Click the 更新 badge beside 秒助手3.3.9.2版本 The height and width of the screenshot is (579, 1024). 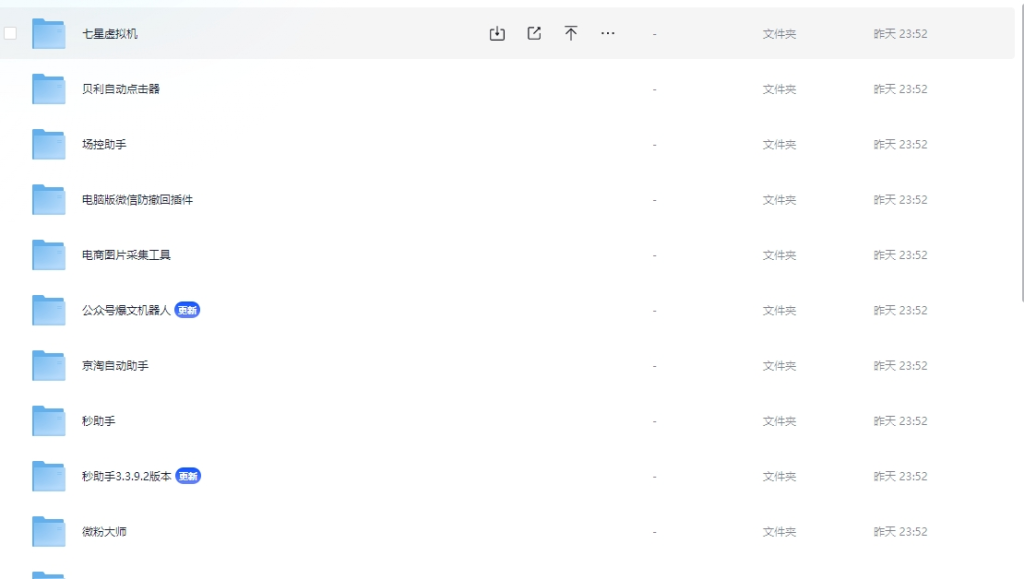pyautogui.click(x=188, y=476)
